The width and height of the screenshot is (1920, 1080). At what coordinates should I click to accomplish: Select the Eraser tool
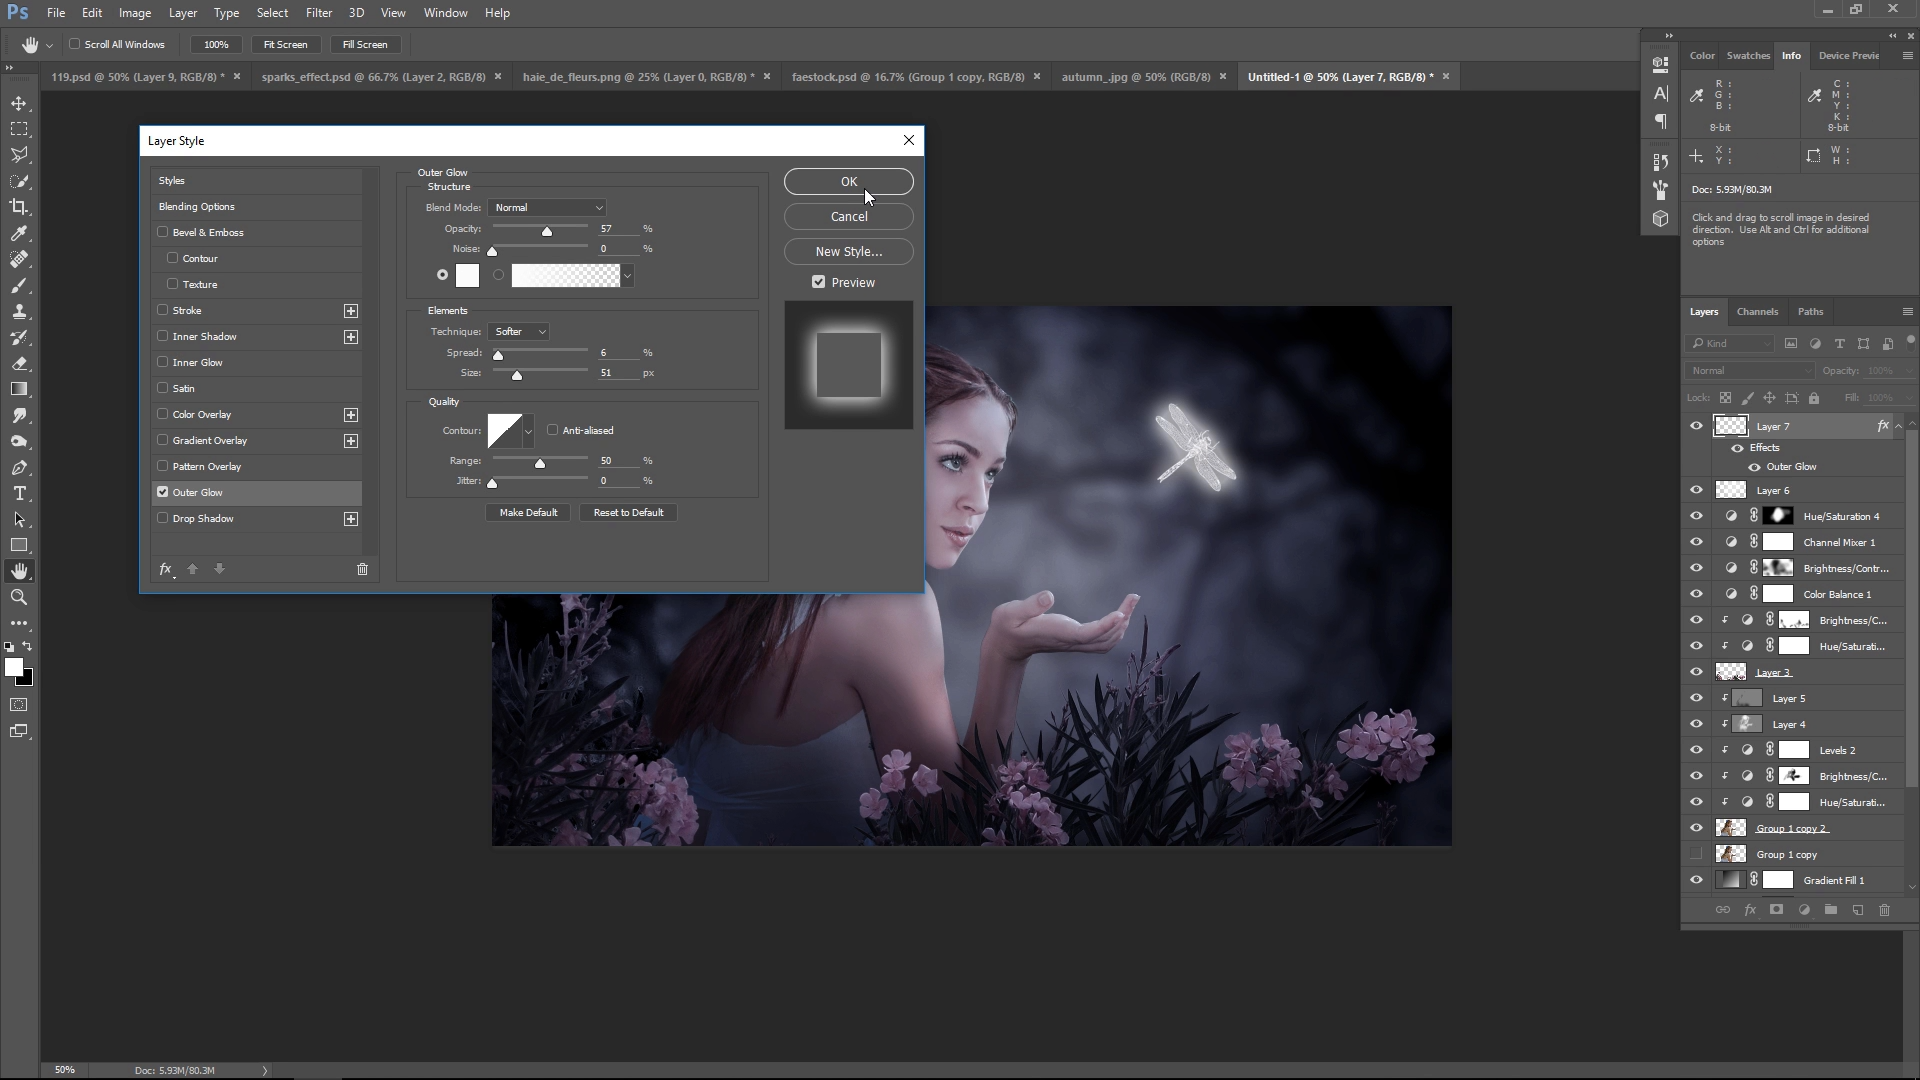click(19, 363)
